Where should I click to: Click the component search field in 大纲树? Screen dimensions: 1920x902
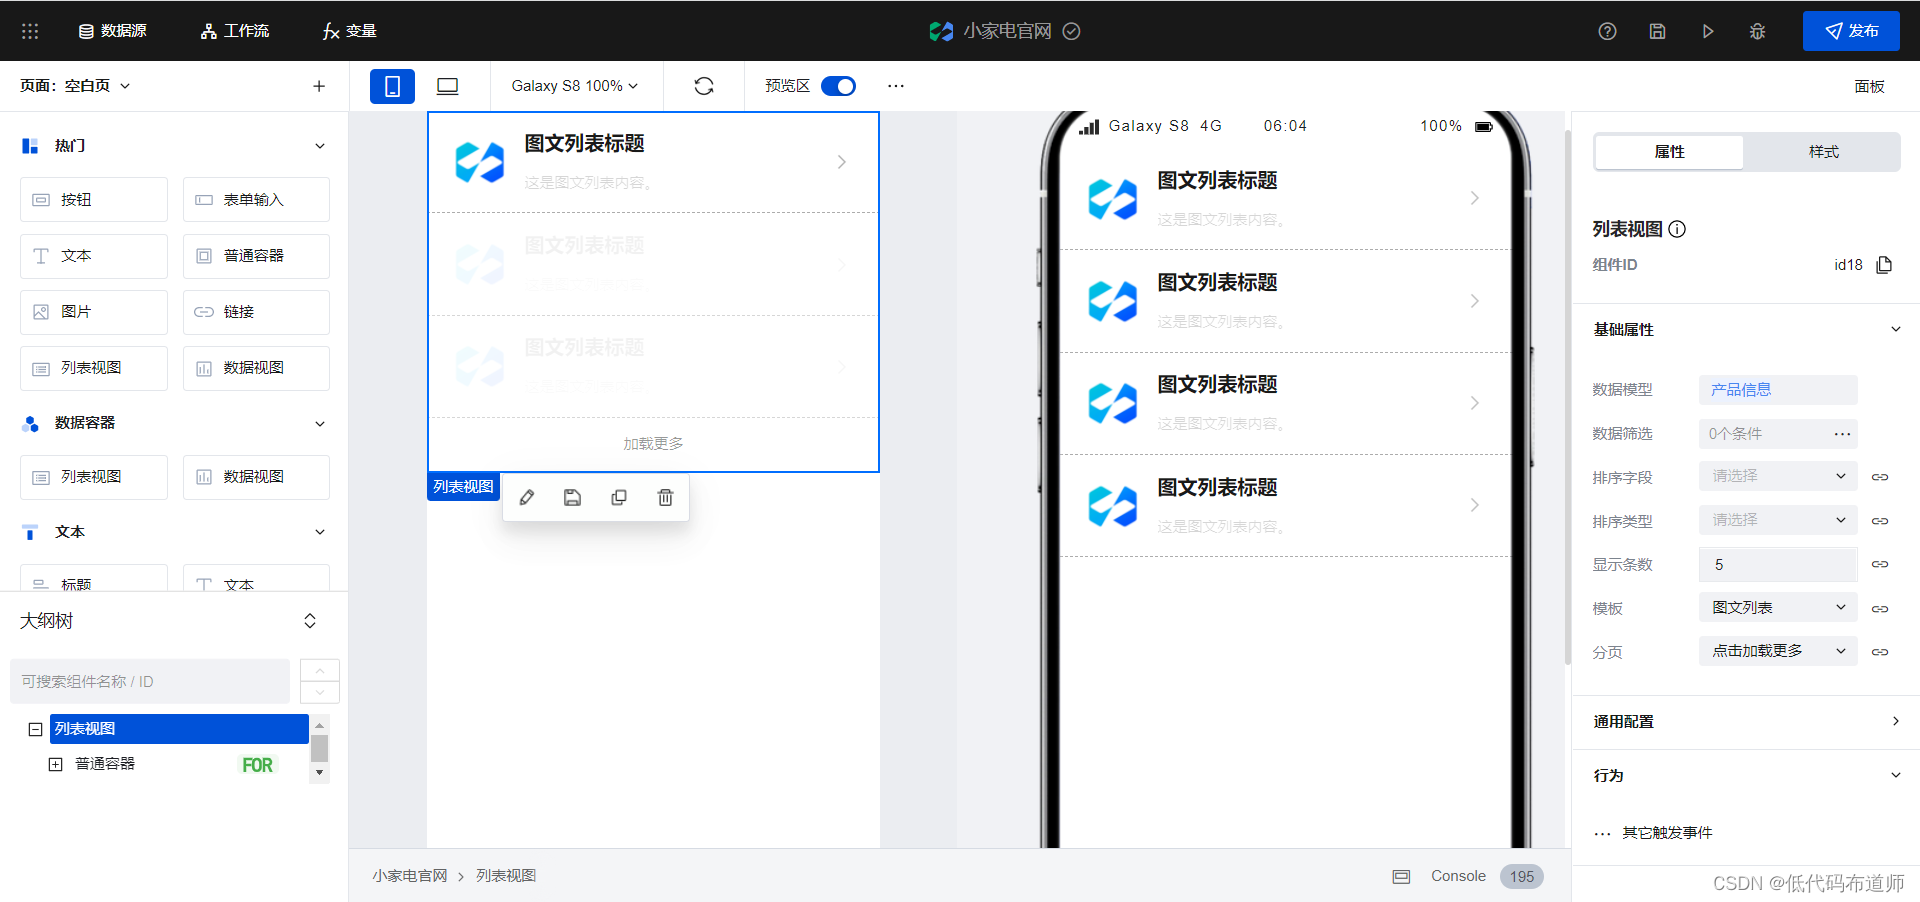150,681
